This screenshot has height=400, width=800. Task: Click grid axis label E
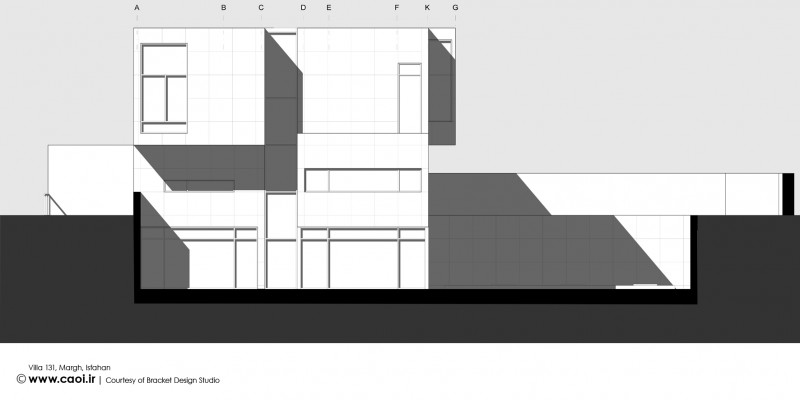[x=329, y=8]
